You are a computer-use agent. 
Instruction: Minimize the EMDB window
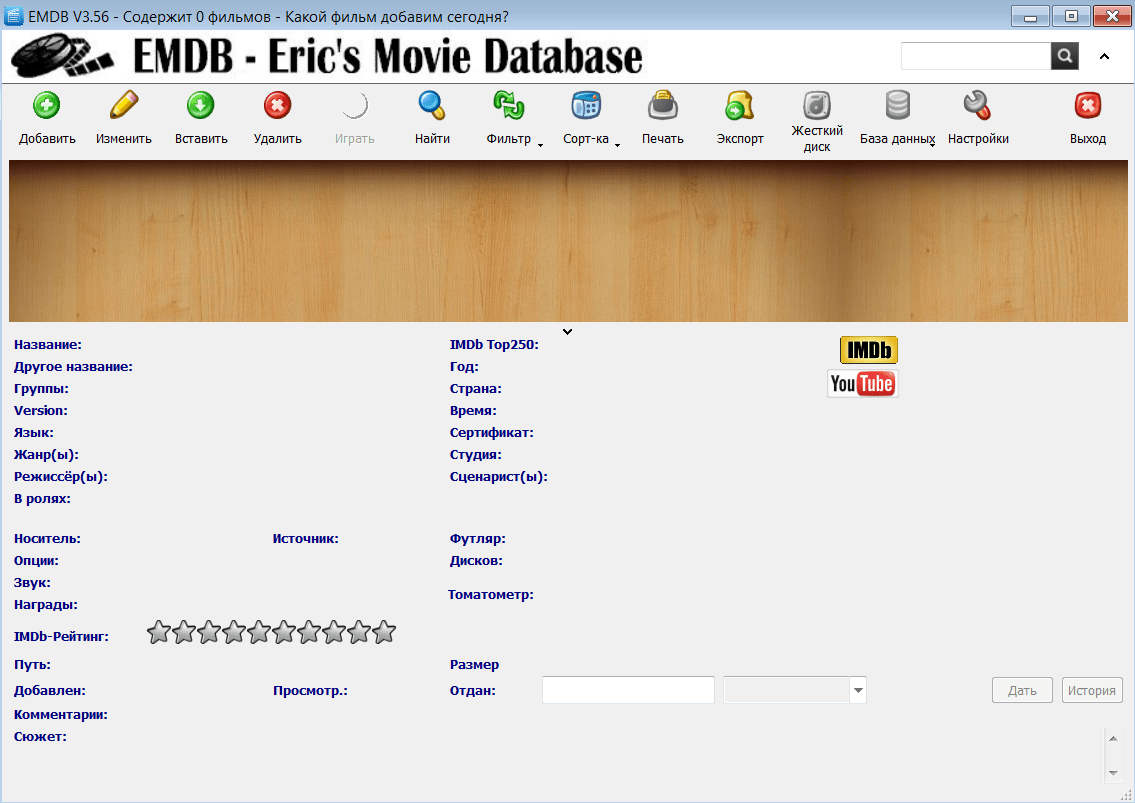[1030, 16]
